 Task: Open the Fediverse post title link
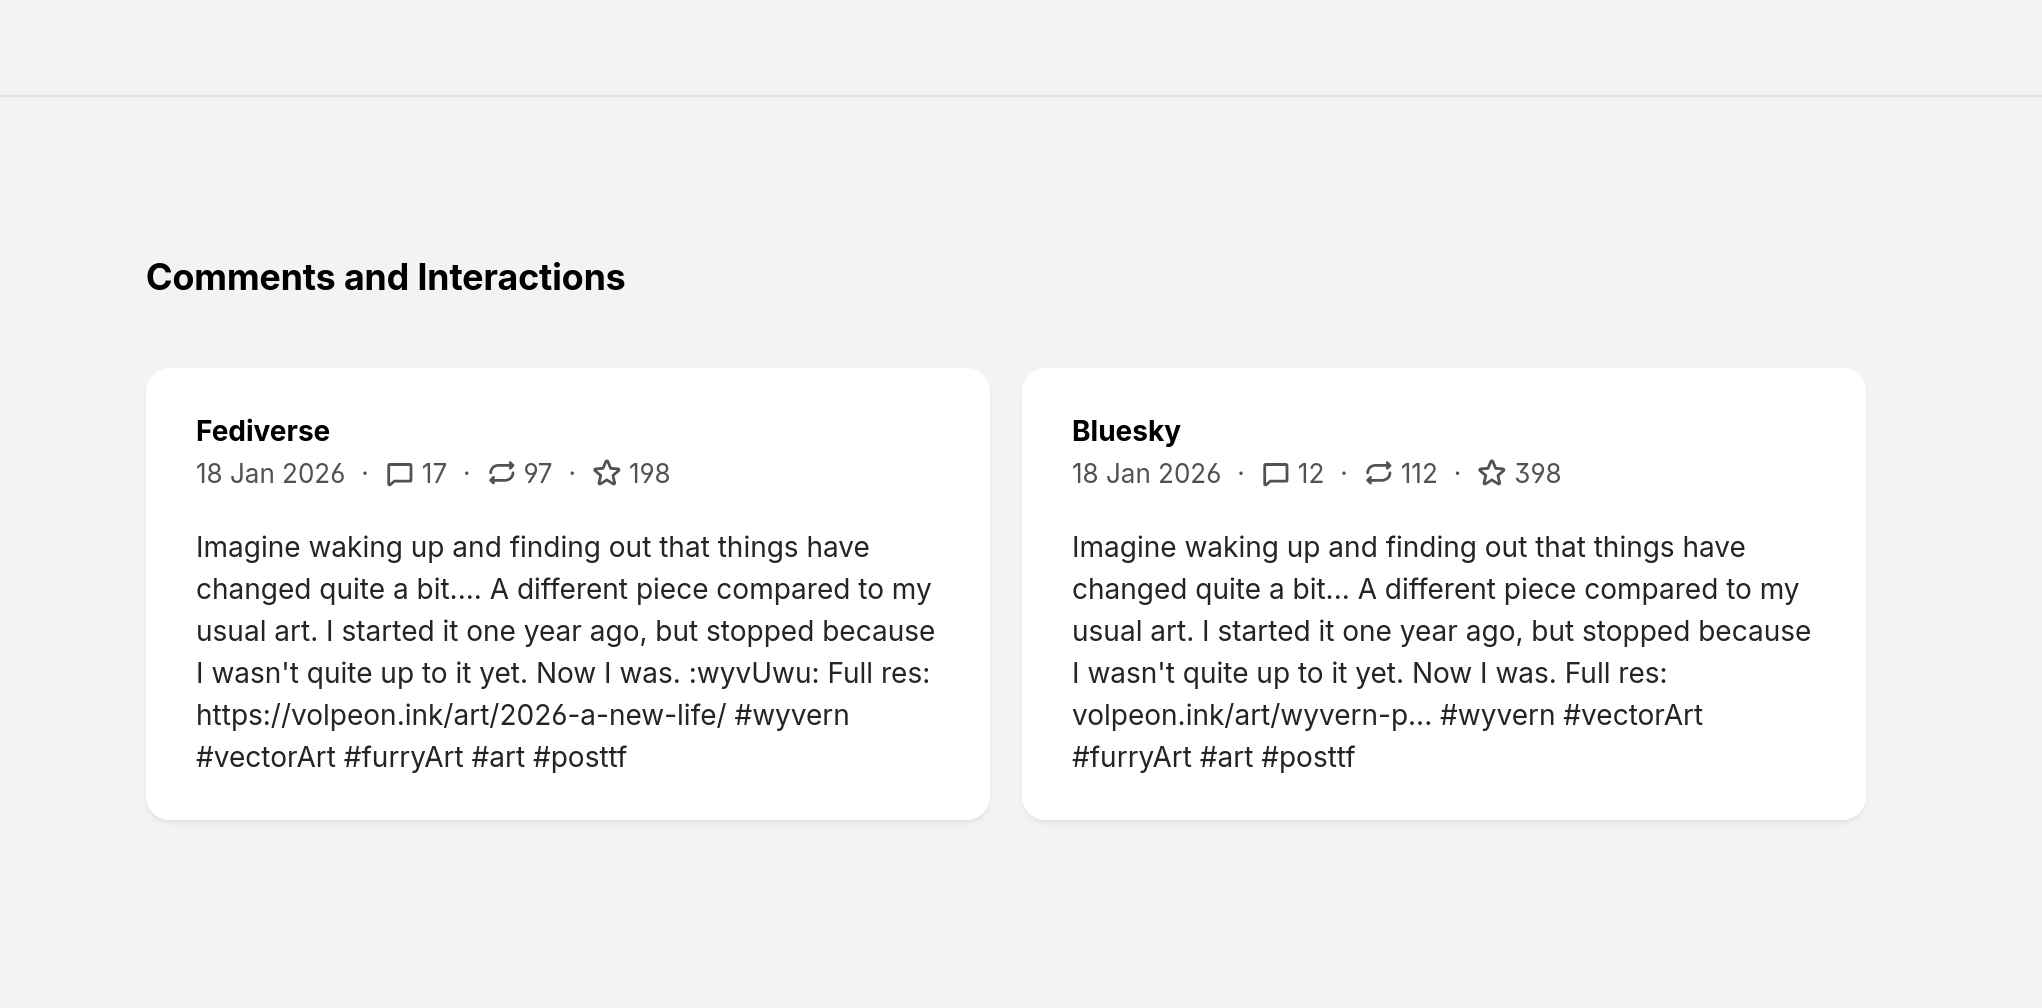tap(262, 431)
